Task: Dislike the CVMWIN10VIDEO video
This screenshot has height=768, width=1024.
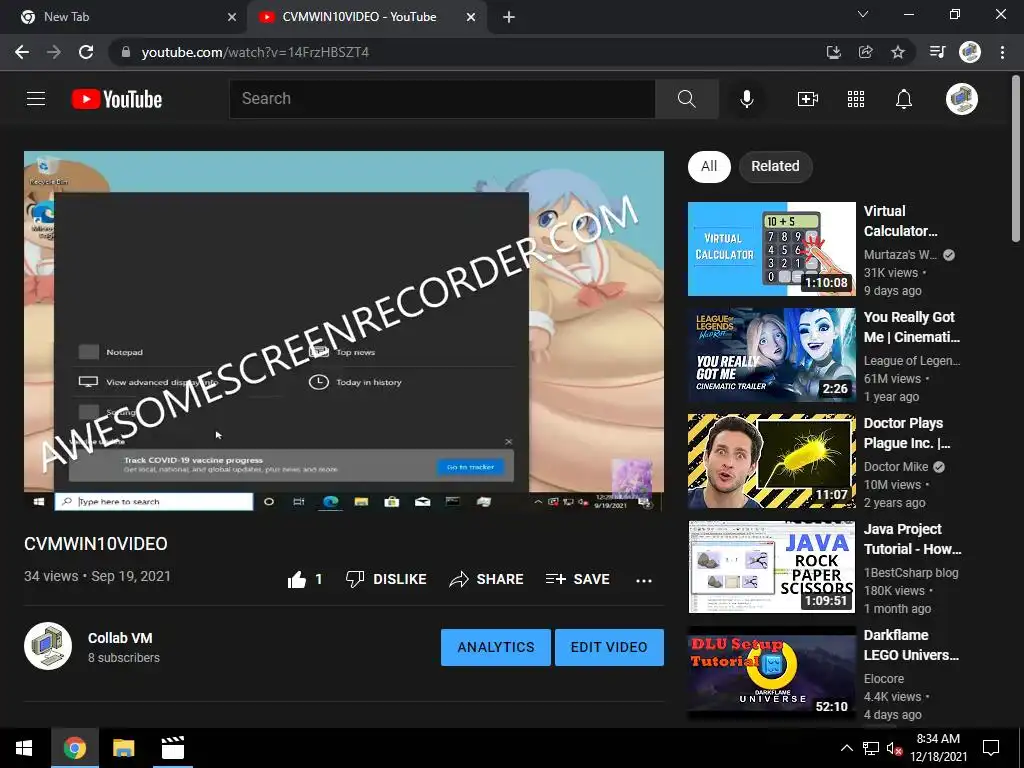Action: [386, 579]
